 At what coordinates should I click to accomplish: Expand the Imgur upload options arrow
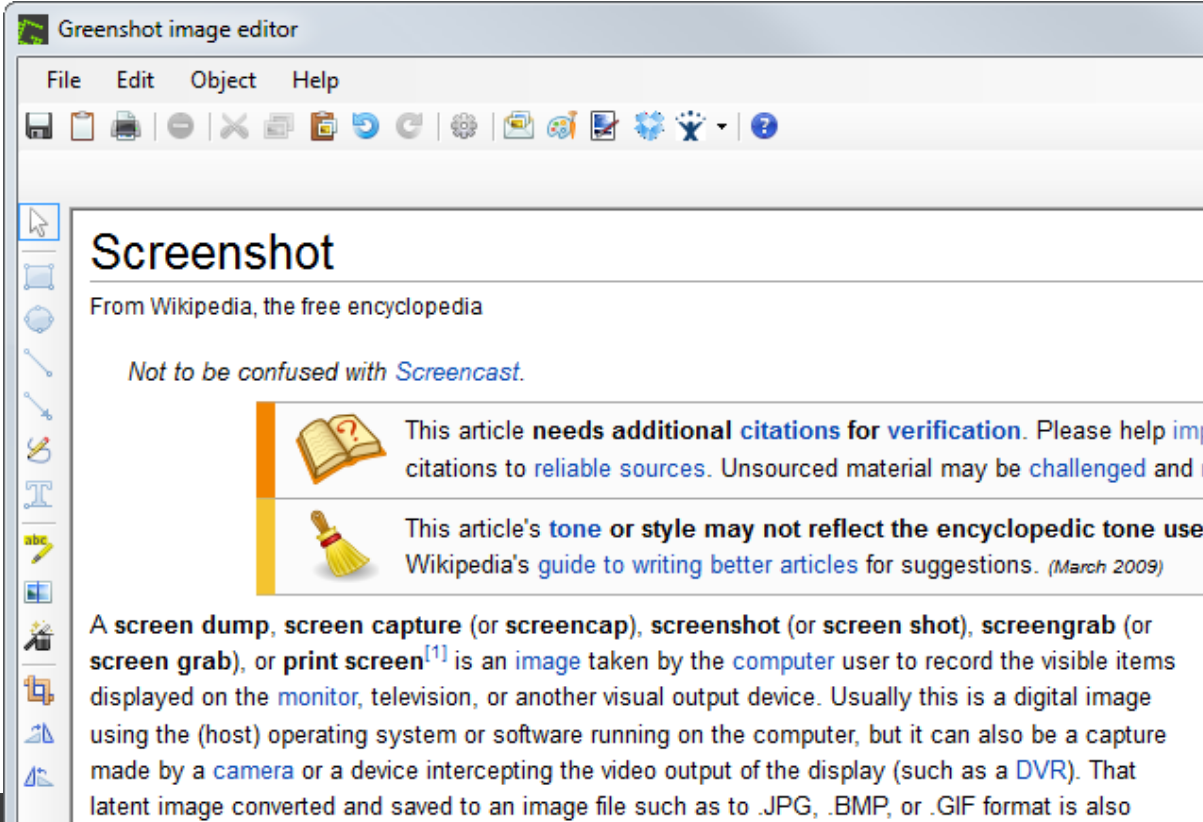coord(724,125)
